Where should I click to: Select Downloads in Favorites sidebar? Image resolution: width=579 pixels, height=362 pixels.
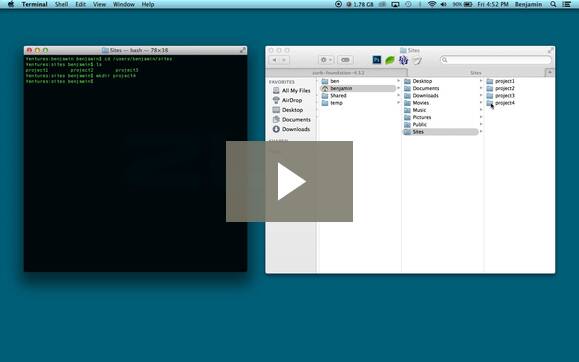(291, 129)
